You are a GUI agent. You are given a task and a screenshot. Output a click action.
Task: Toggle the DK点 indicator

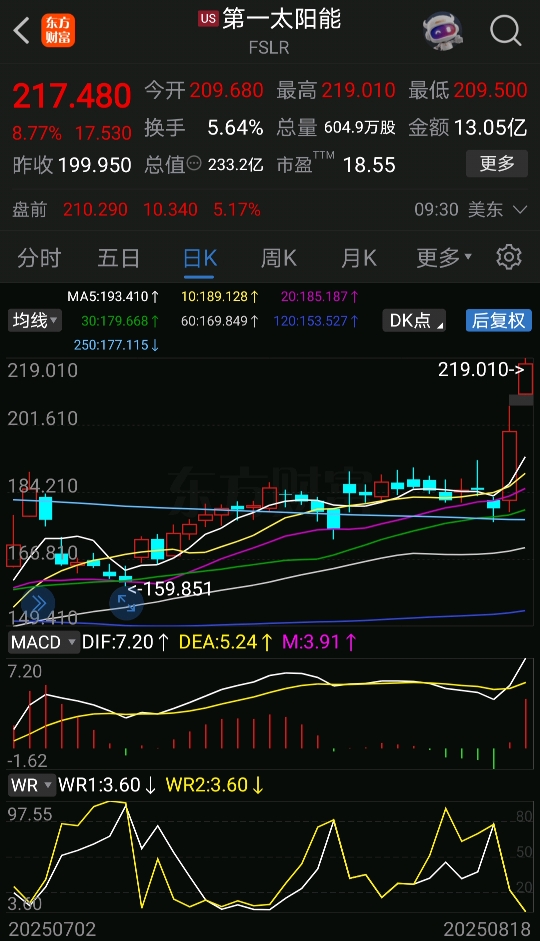[414, 320]
